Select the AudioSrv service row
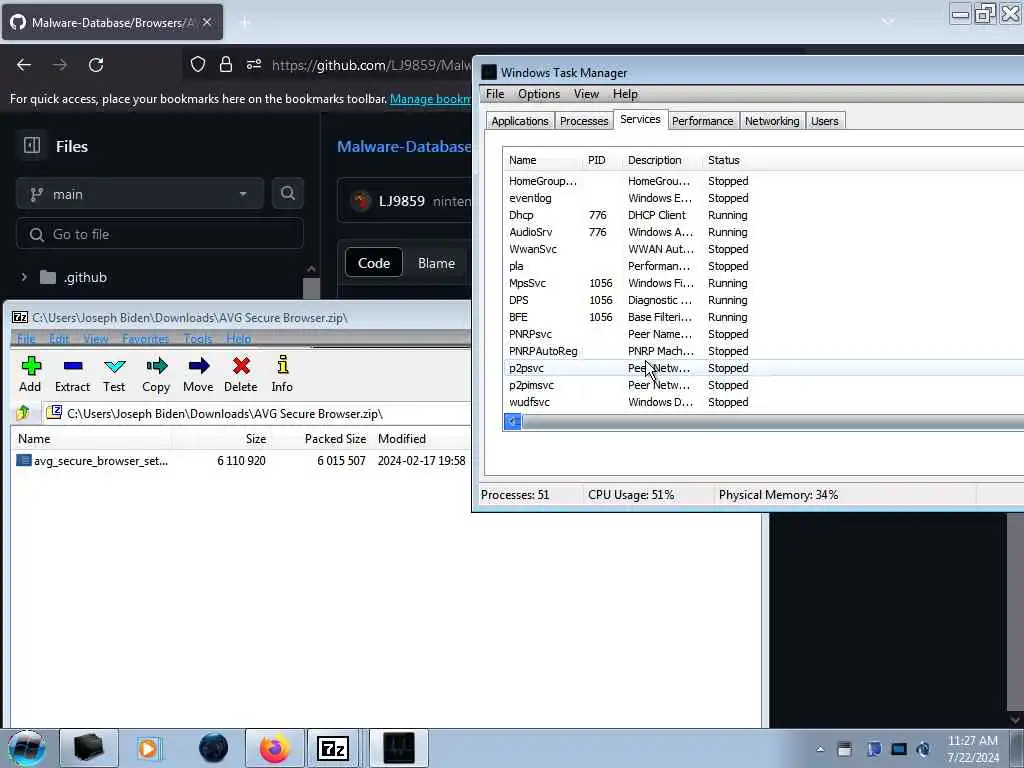 [x=763, y=232]
